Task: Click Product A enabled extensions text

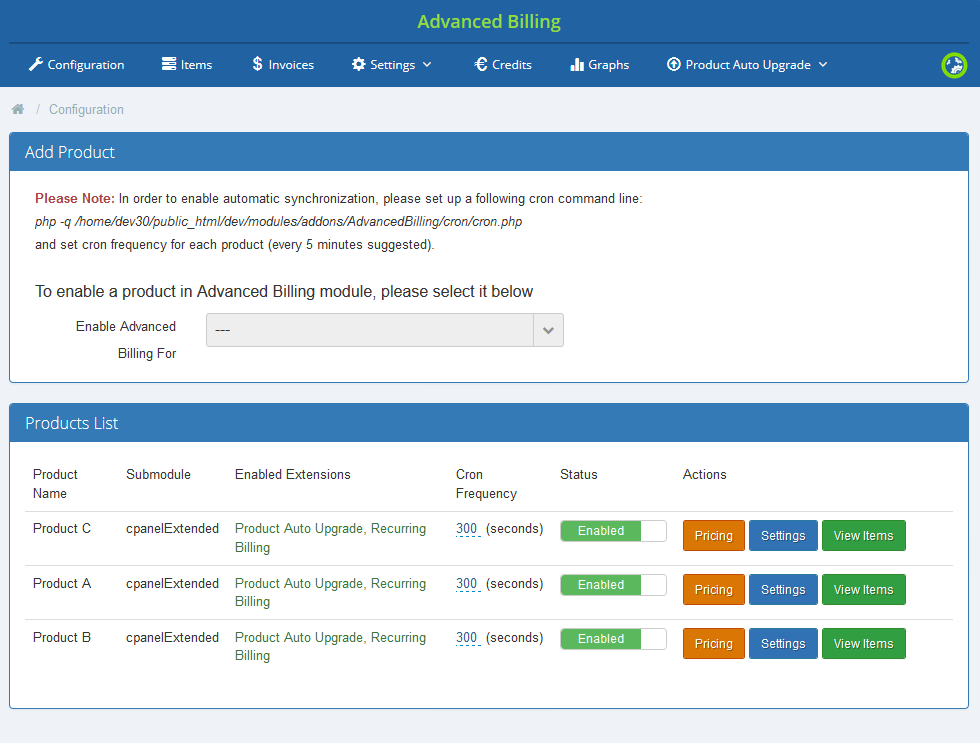Action: click(x=330, y=592)
